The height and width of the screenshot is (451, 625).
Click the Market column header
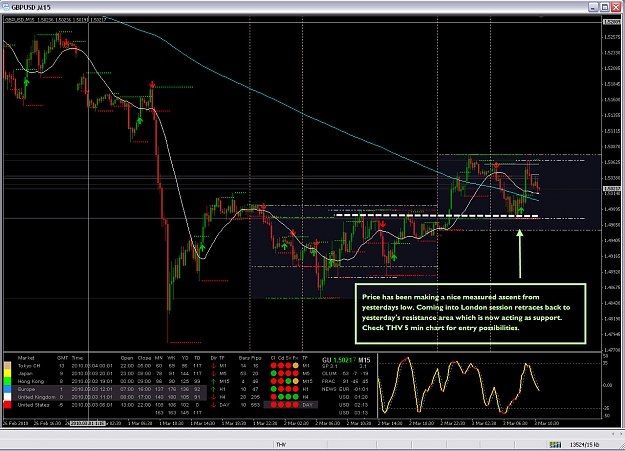click(x=26, y=358)
